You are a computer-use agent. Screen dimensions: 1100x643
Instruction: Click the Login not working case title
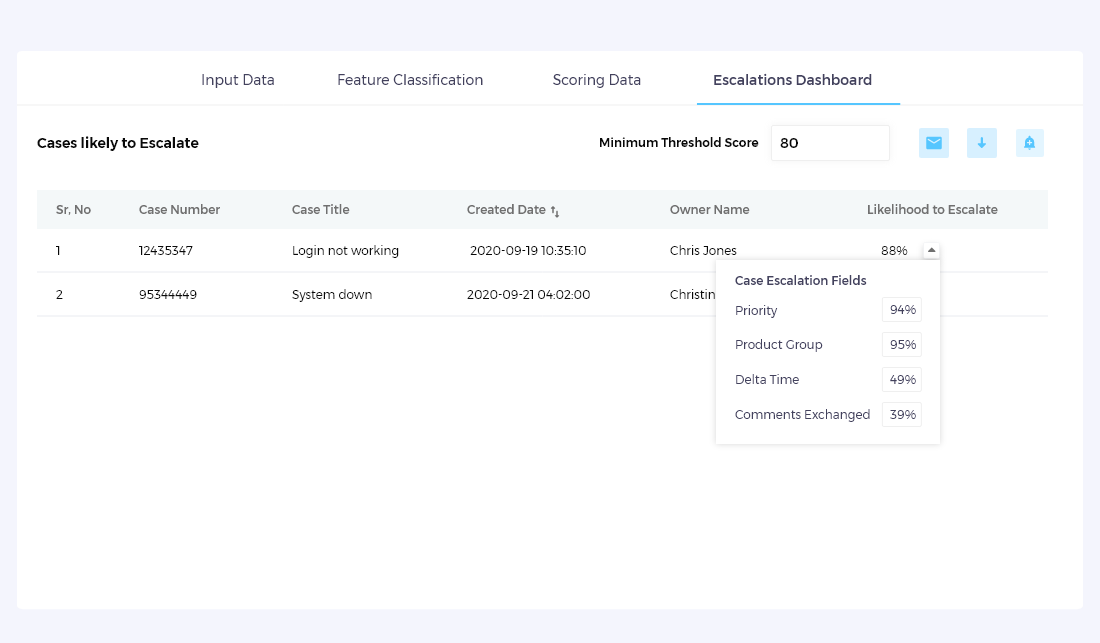click(x=345, y=251)
